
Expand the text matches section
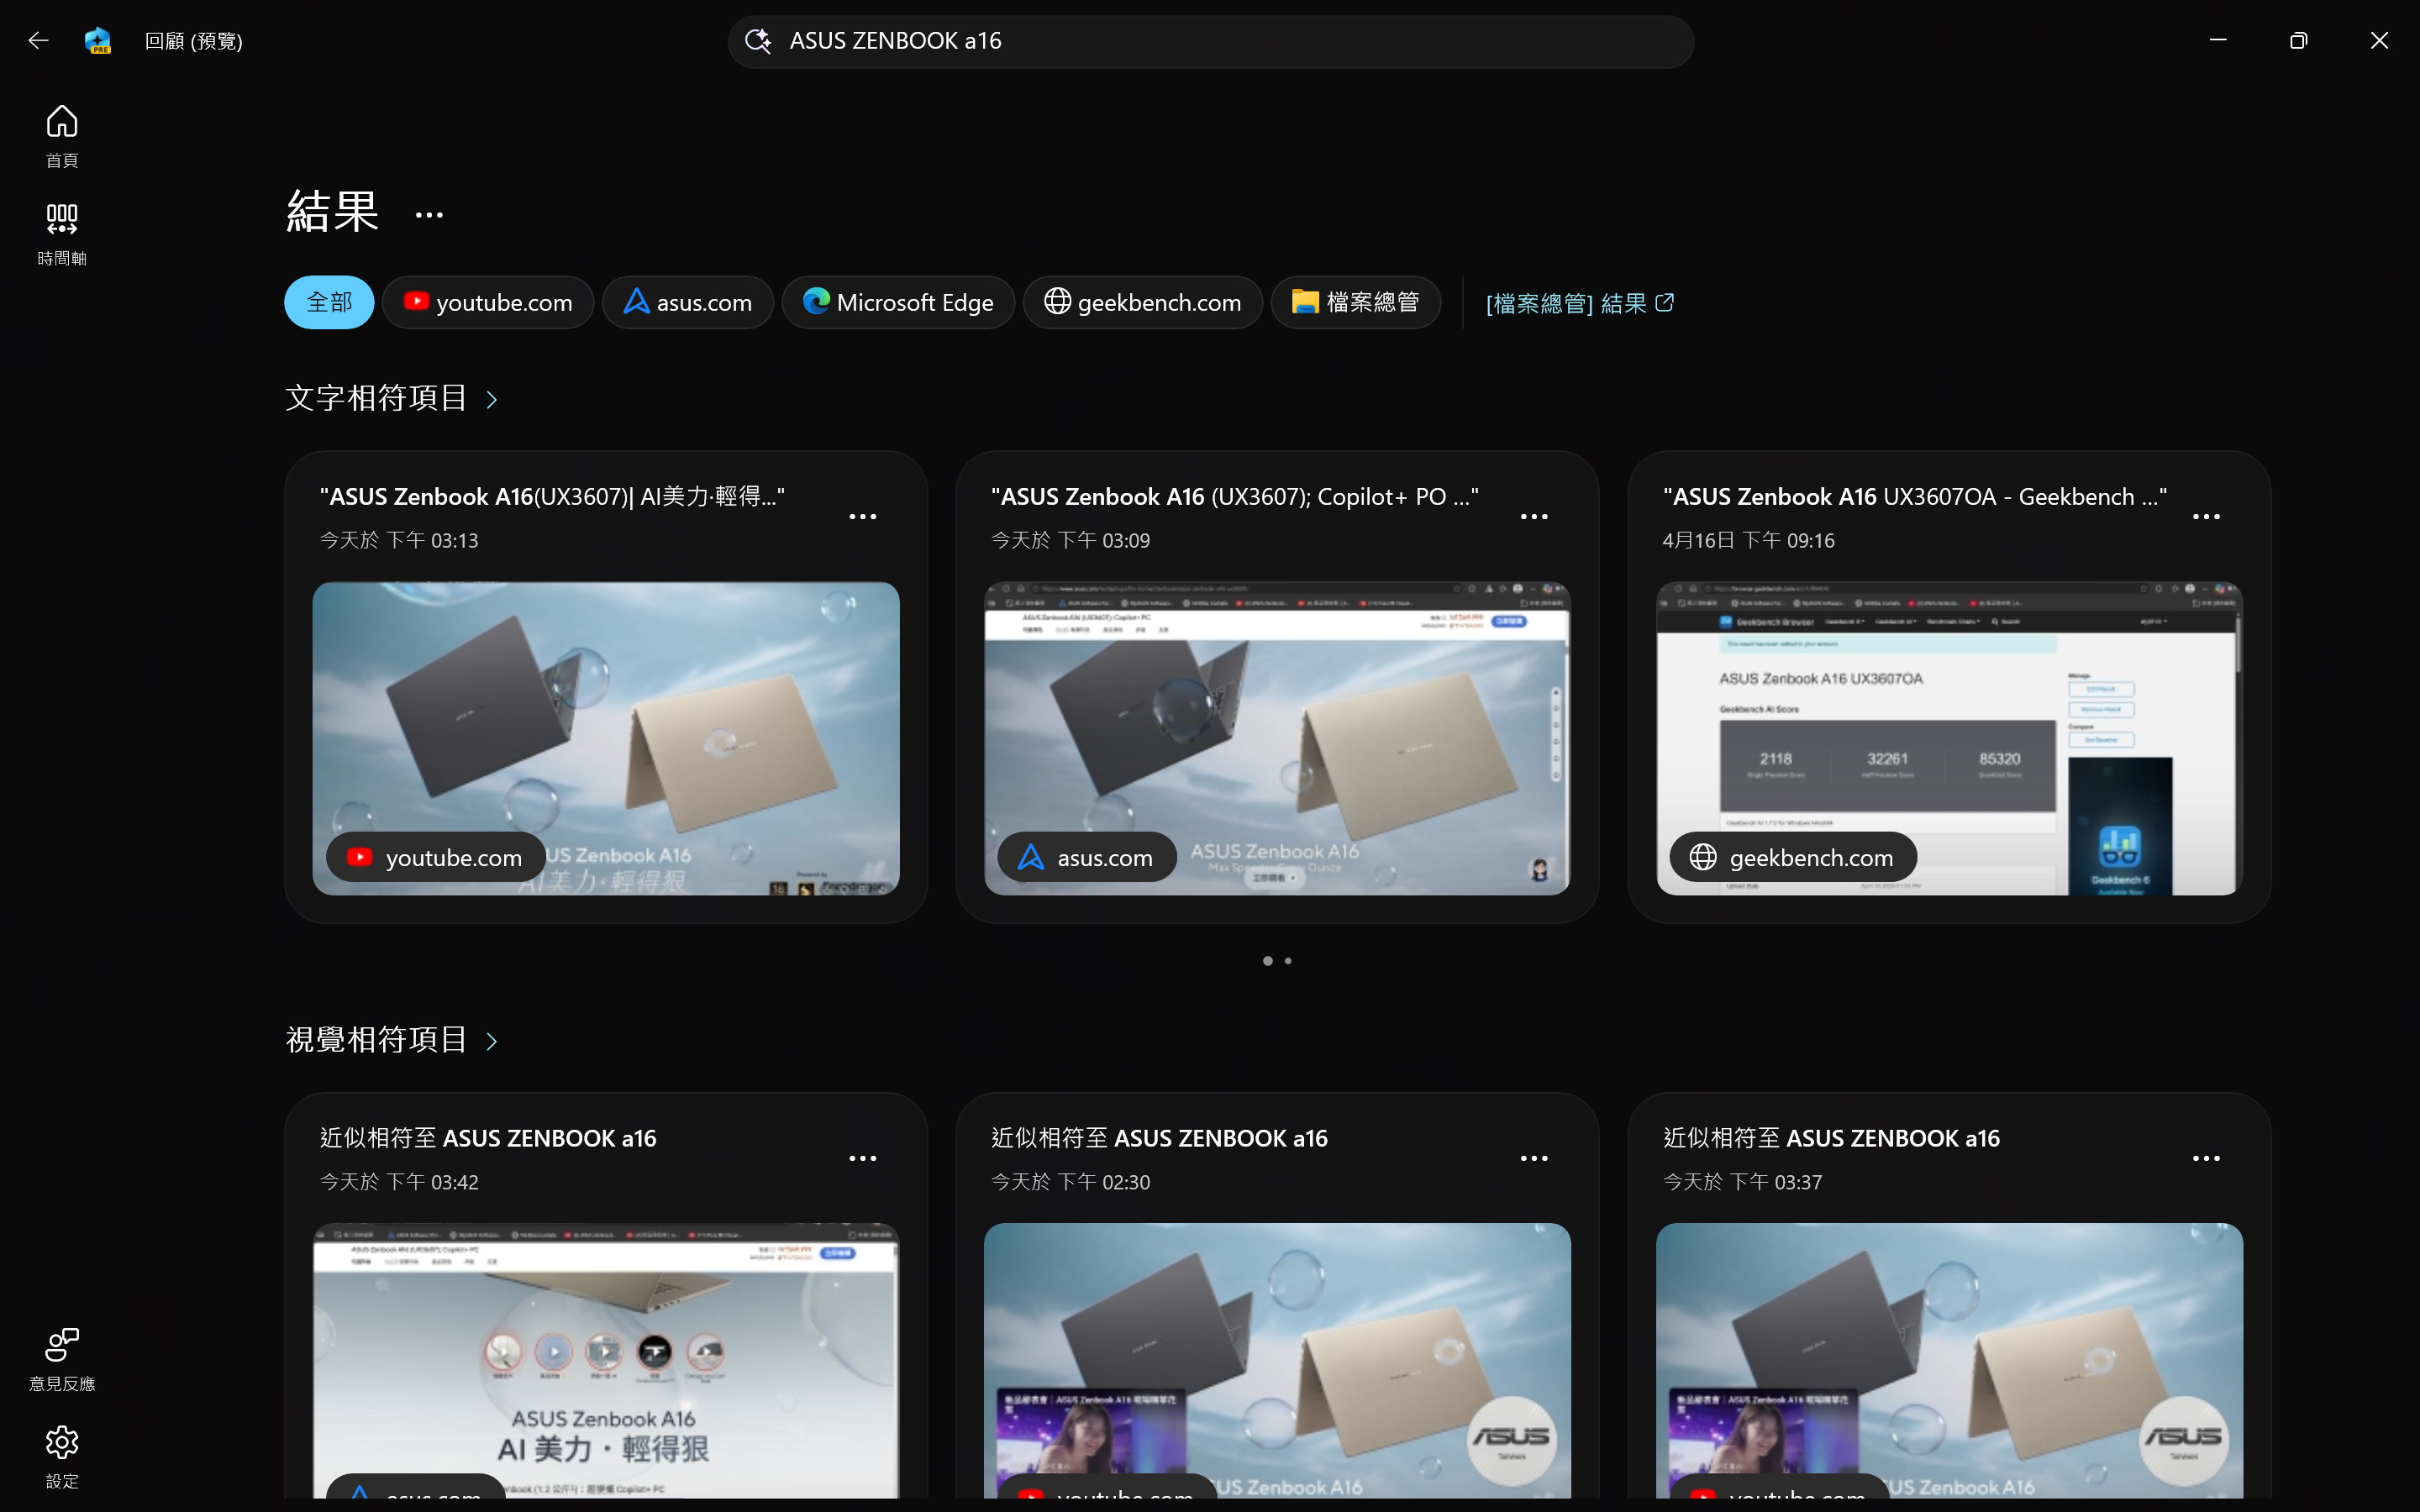point(491,400)
